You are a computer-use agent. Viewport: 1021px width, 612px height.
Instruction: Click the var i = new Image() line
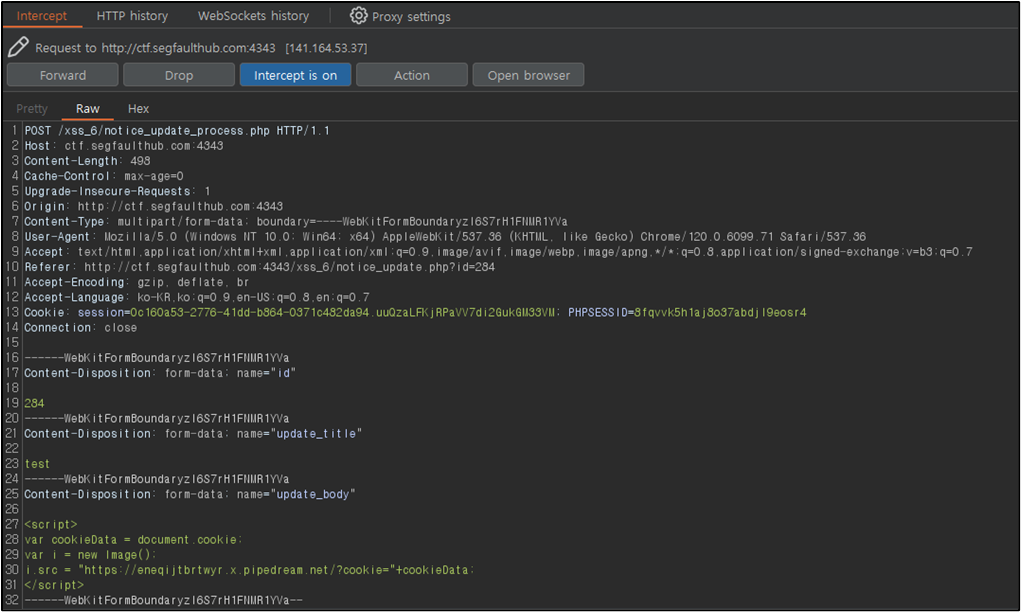tap(91, 555)
